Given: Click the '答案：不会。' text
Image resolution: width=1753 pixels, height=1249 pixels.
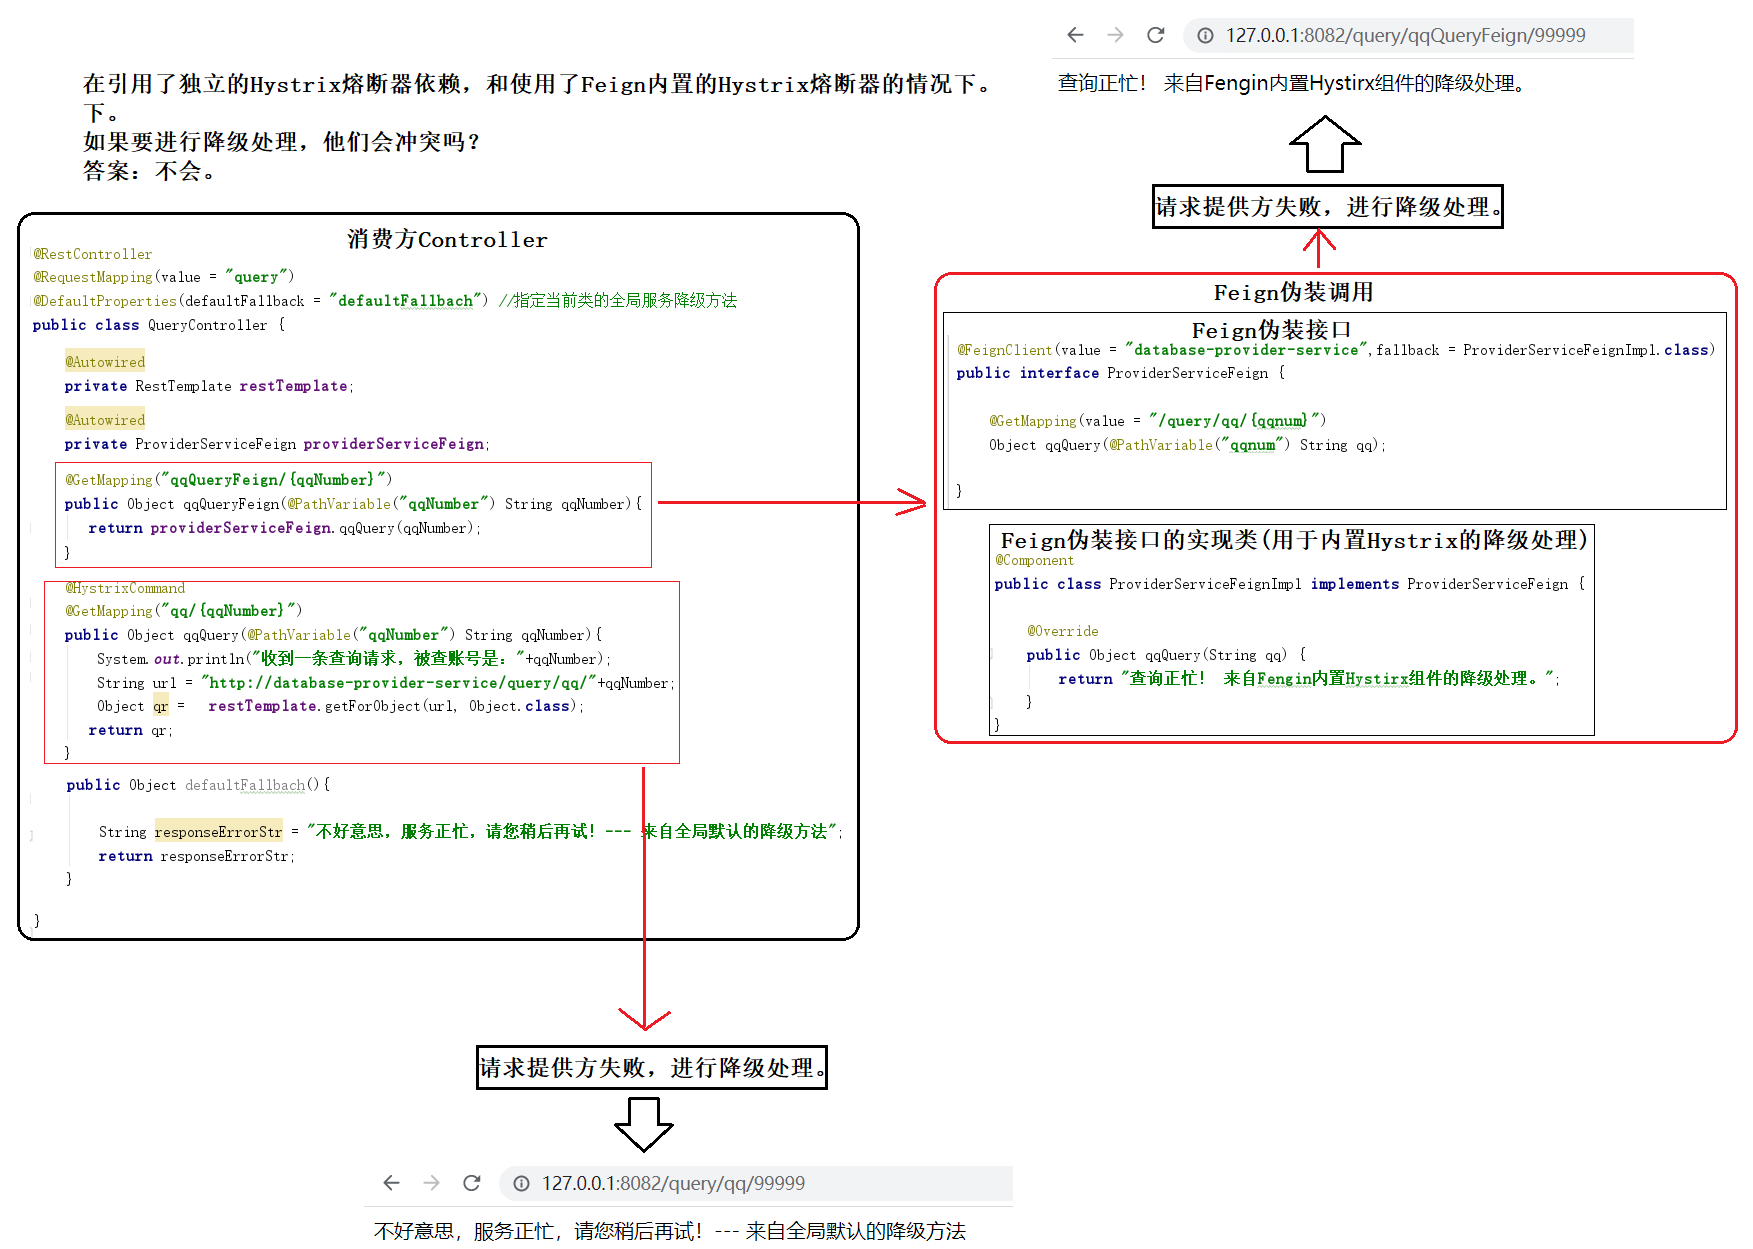Looking at the screenshot, I should coord(150,171).
